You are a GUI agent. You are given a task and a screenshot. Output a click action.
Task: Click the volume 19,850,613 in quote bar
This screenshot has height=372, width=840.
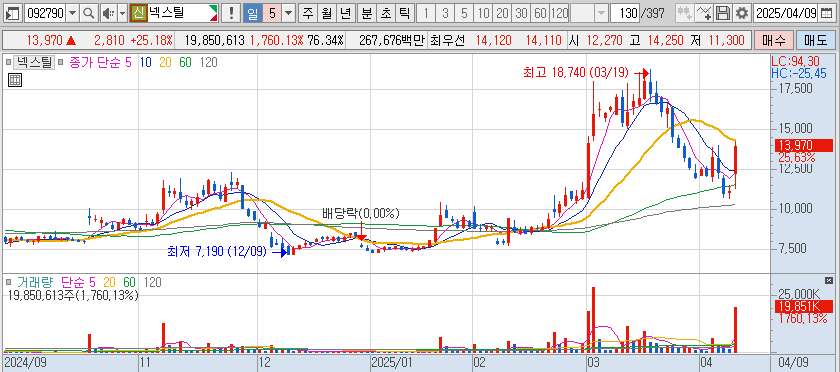[214, 40]
